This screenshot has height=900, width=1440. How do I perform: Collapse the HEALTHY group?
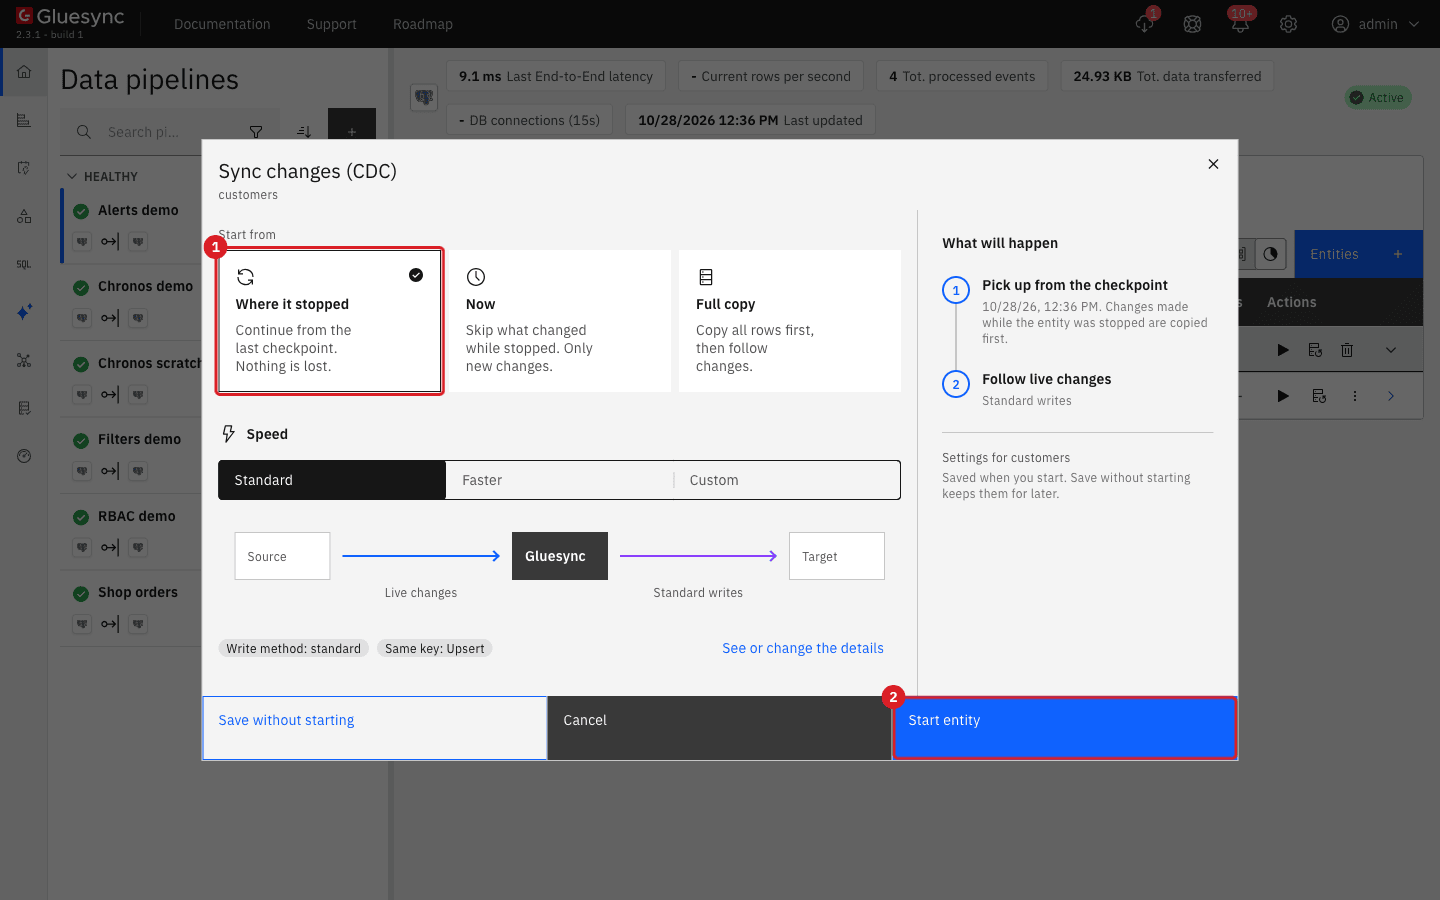[x=102, y=176]
